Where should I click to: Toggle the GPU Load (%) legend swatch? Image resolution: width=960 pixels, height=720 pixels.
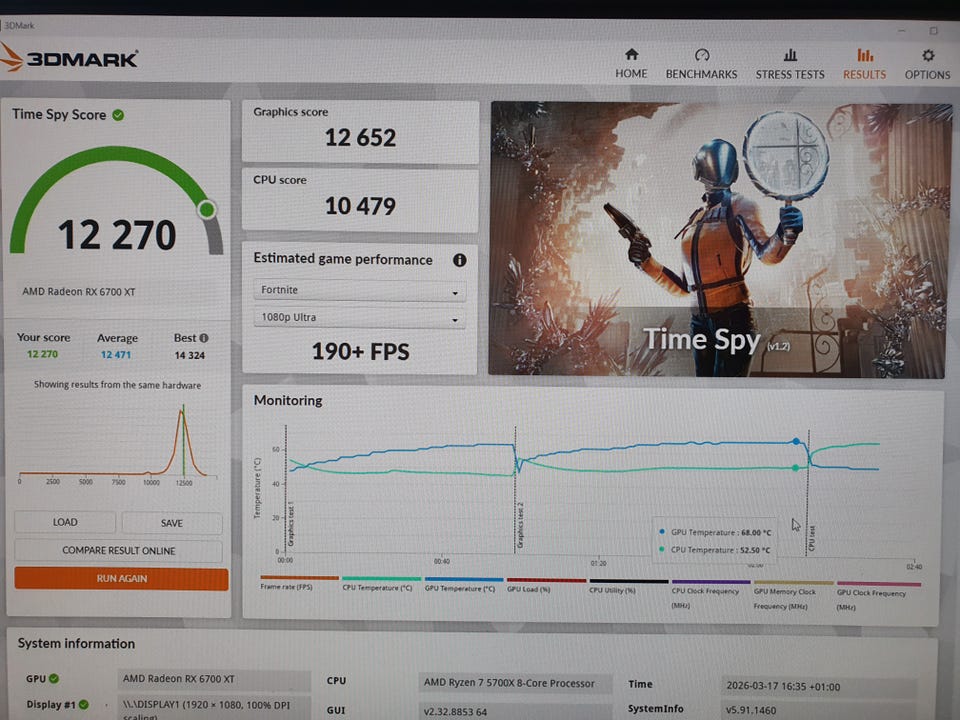pyautogui.click(x=547, y=580)
